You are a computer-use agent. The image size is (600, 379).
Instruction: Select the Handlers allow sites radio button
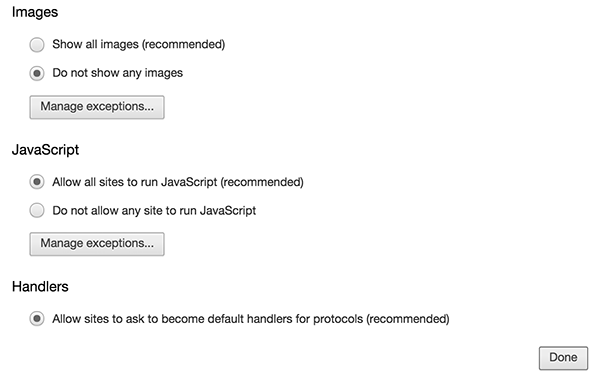37,319
